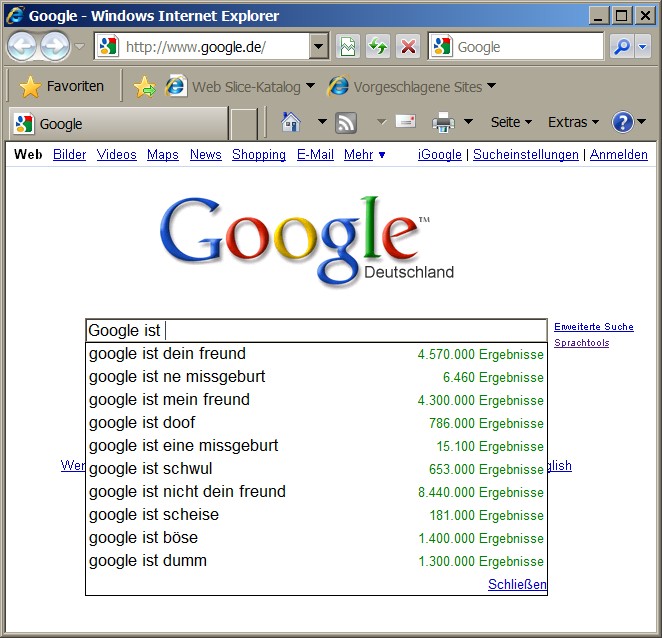Viewport: 662px width, 638px height.
Task: Expand the Home button dropdown arrow
Action: [x=322, y=122]
